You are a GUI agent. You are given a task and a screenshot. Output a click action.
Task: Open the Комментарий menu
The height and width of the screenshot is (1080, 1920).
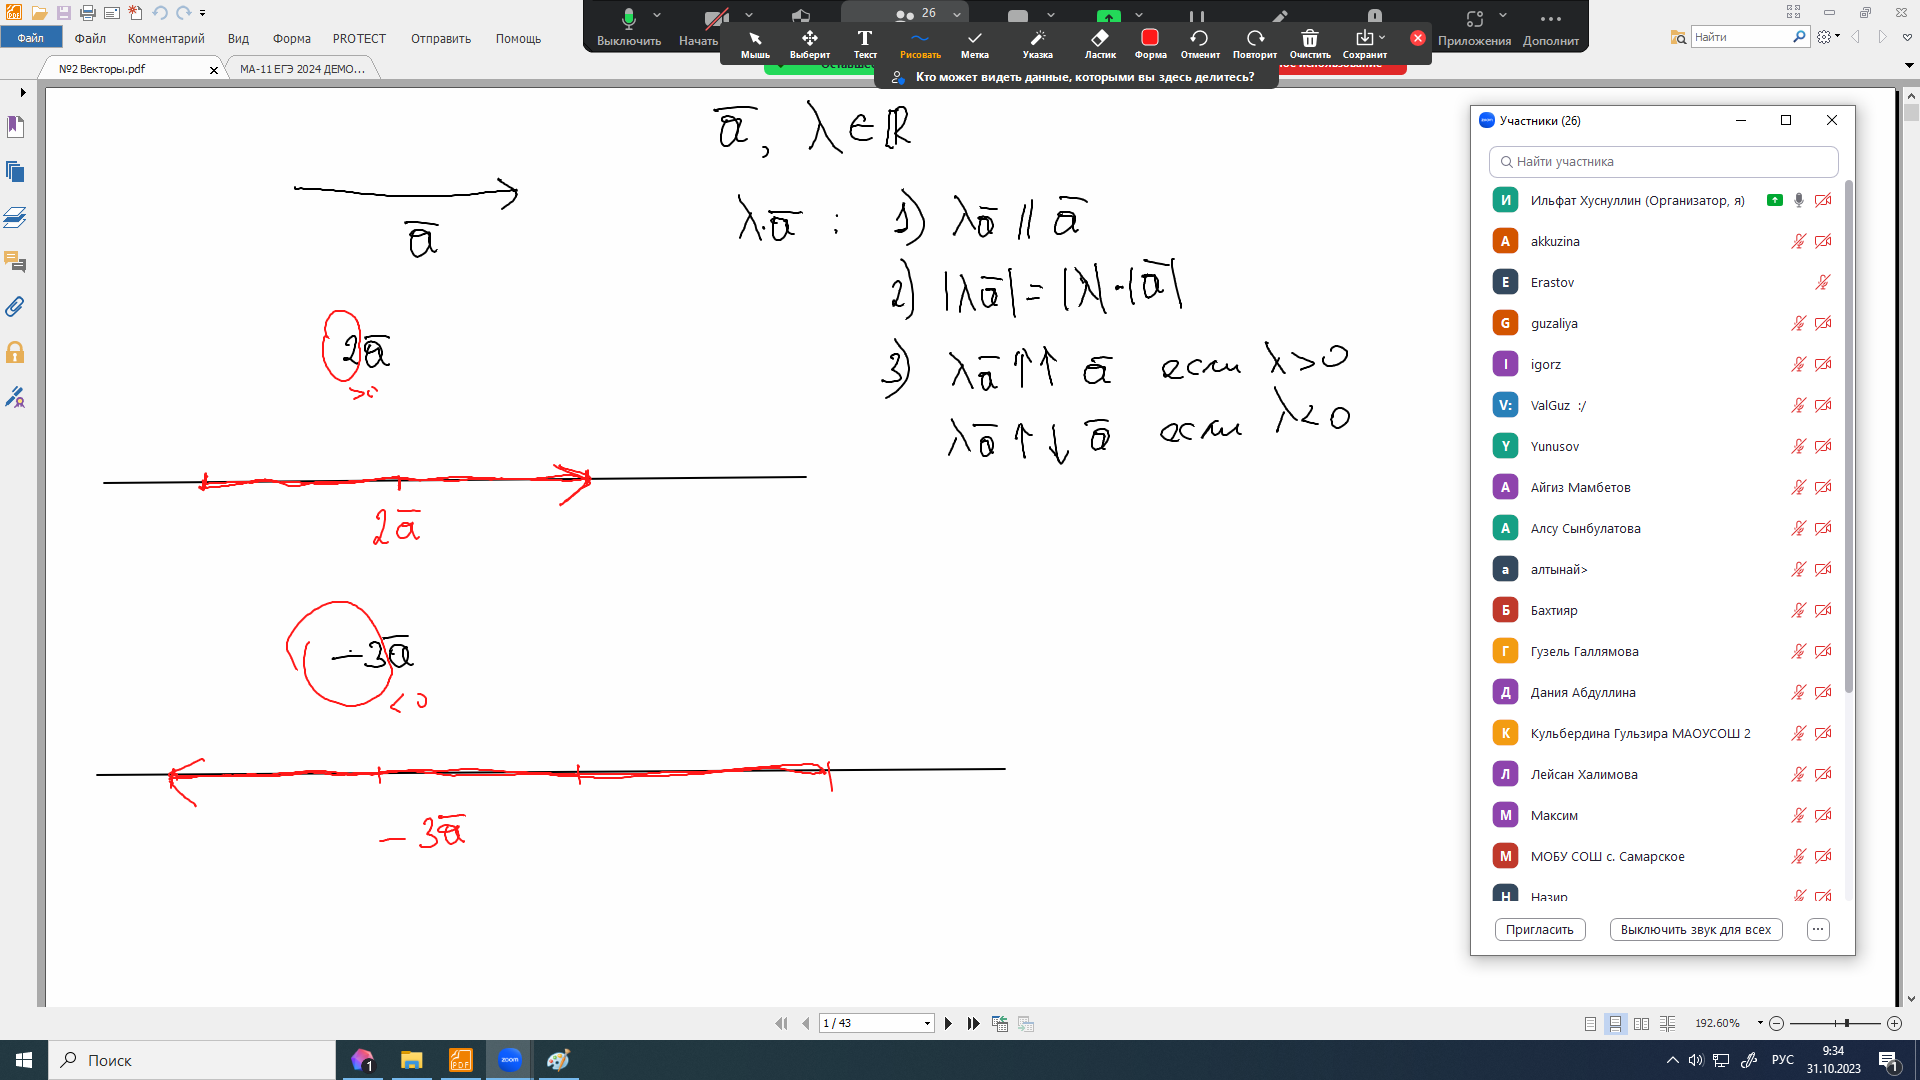pyautogui.click(x=166, y=39)
